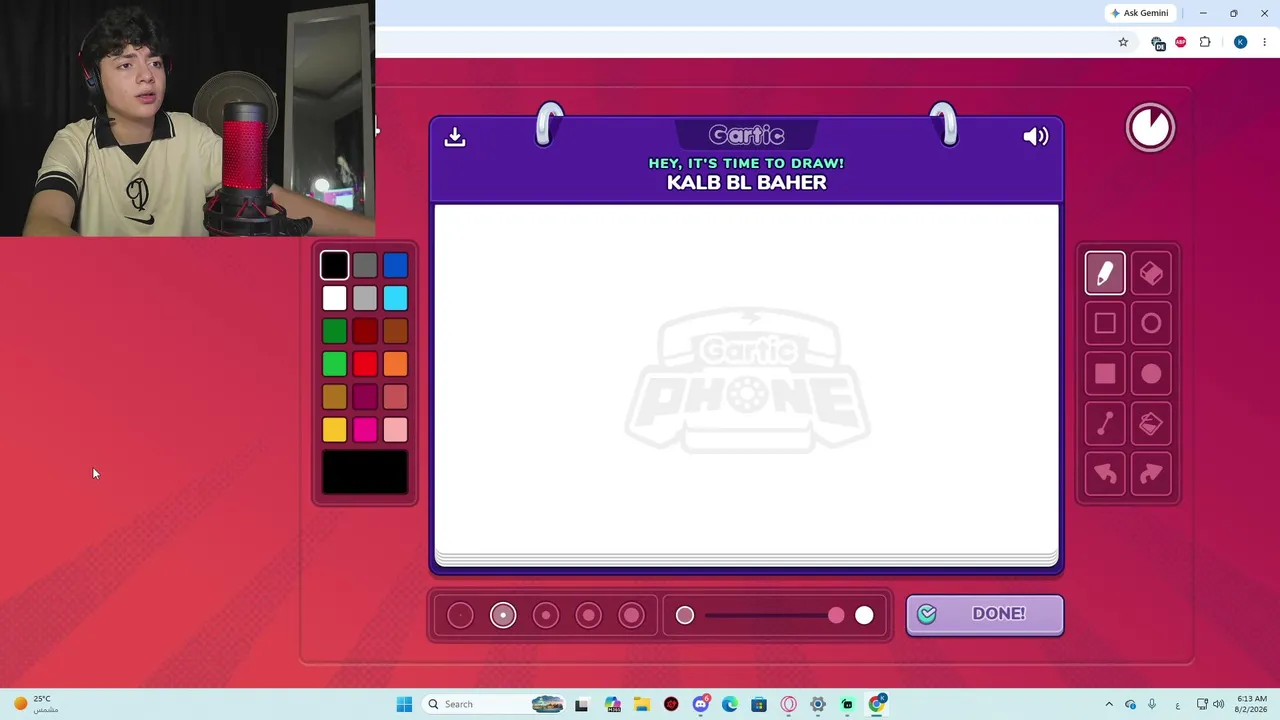The image size is (1280, 720).
Task: Redo the undone drawing stroke
Action: click(1151, 474)
